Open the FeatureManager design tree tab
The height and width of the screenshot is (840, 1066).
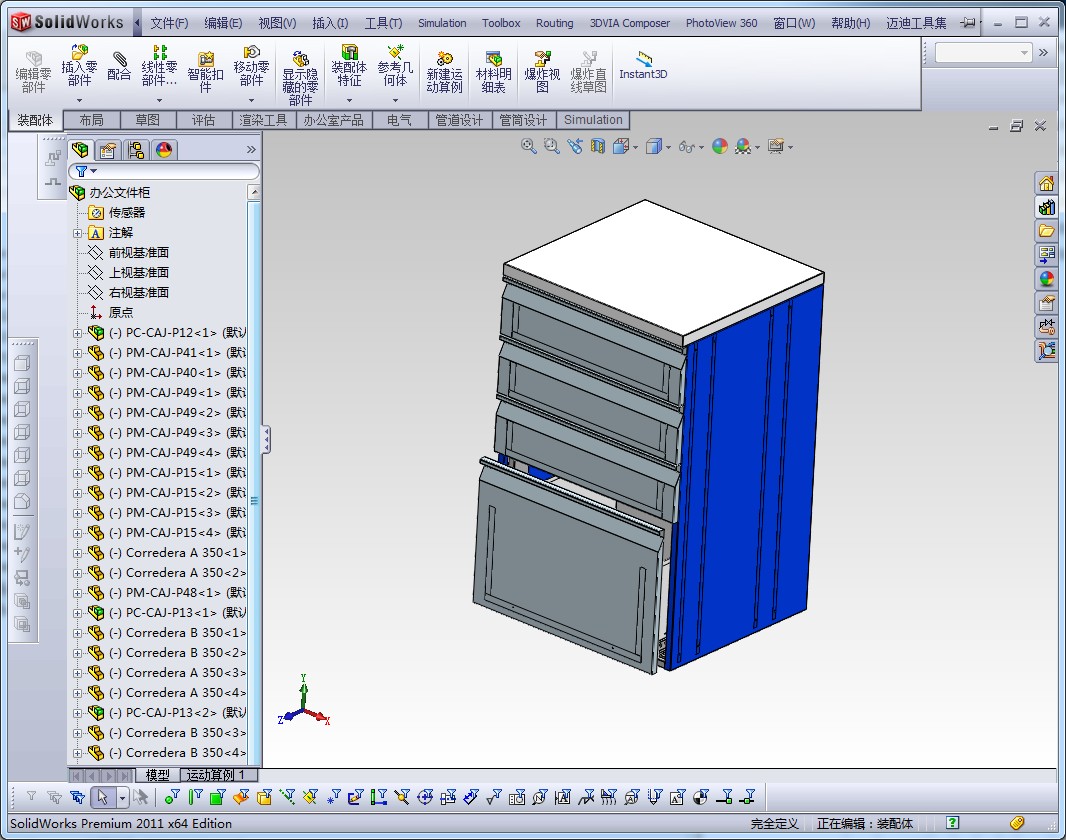[x=80, y=150]
